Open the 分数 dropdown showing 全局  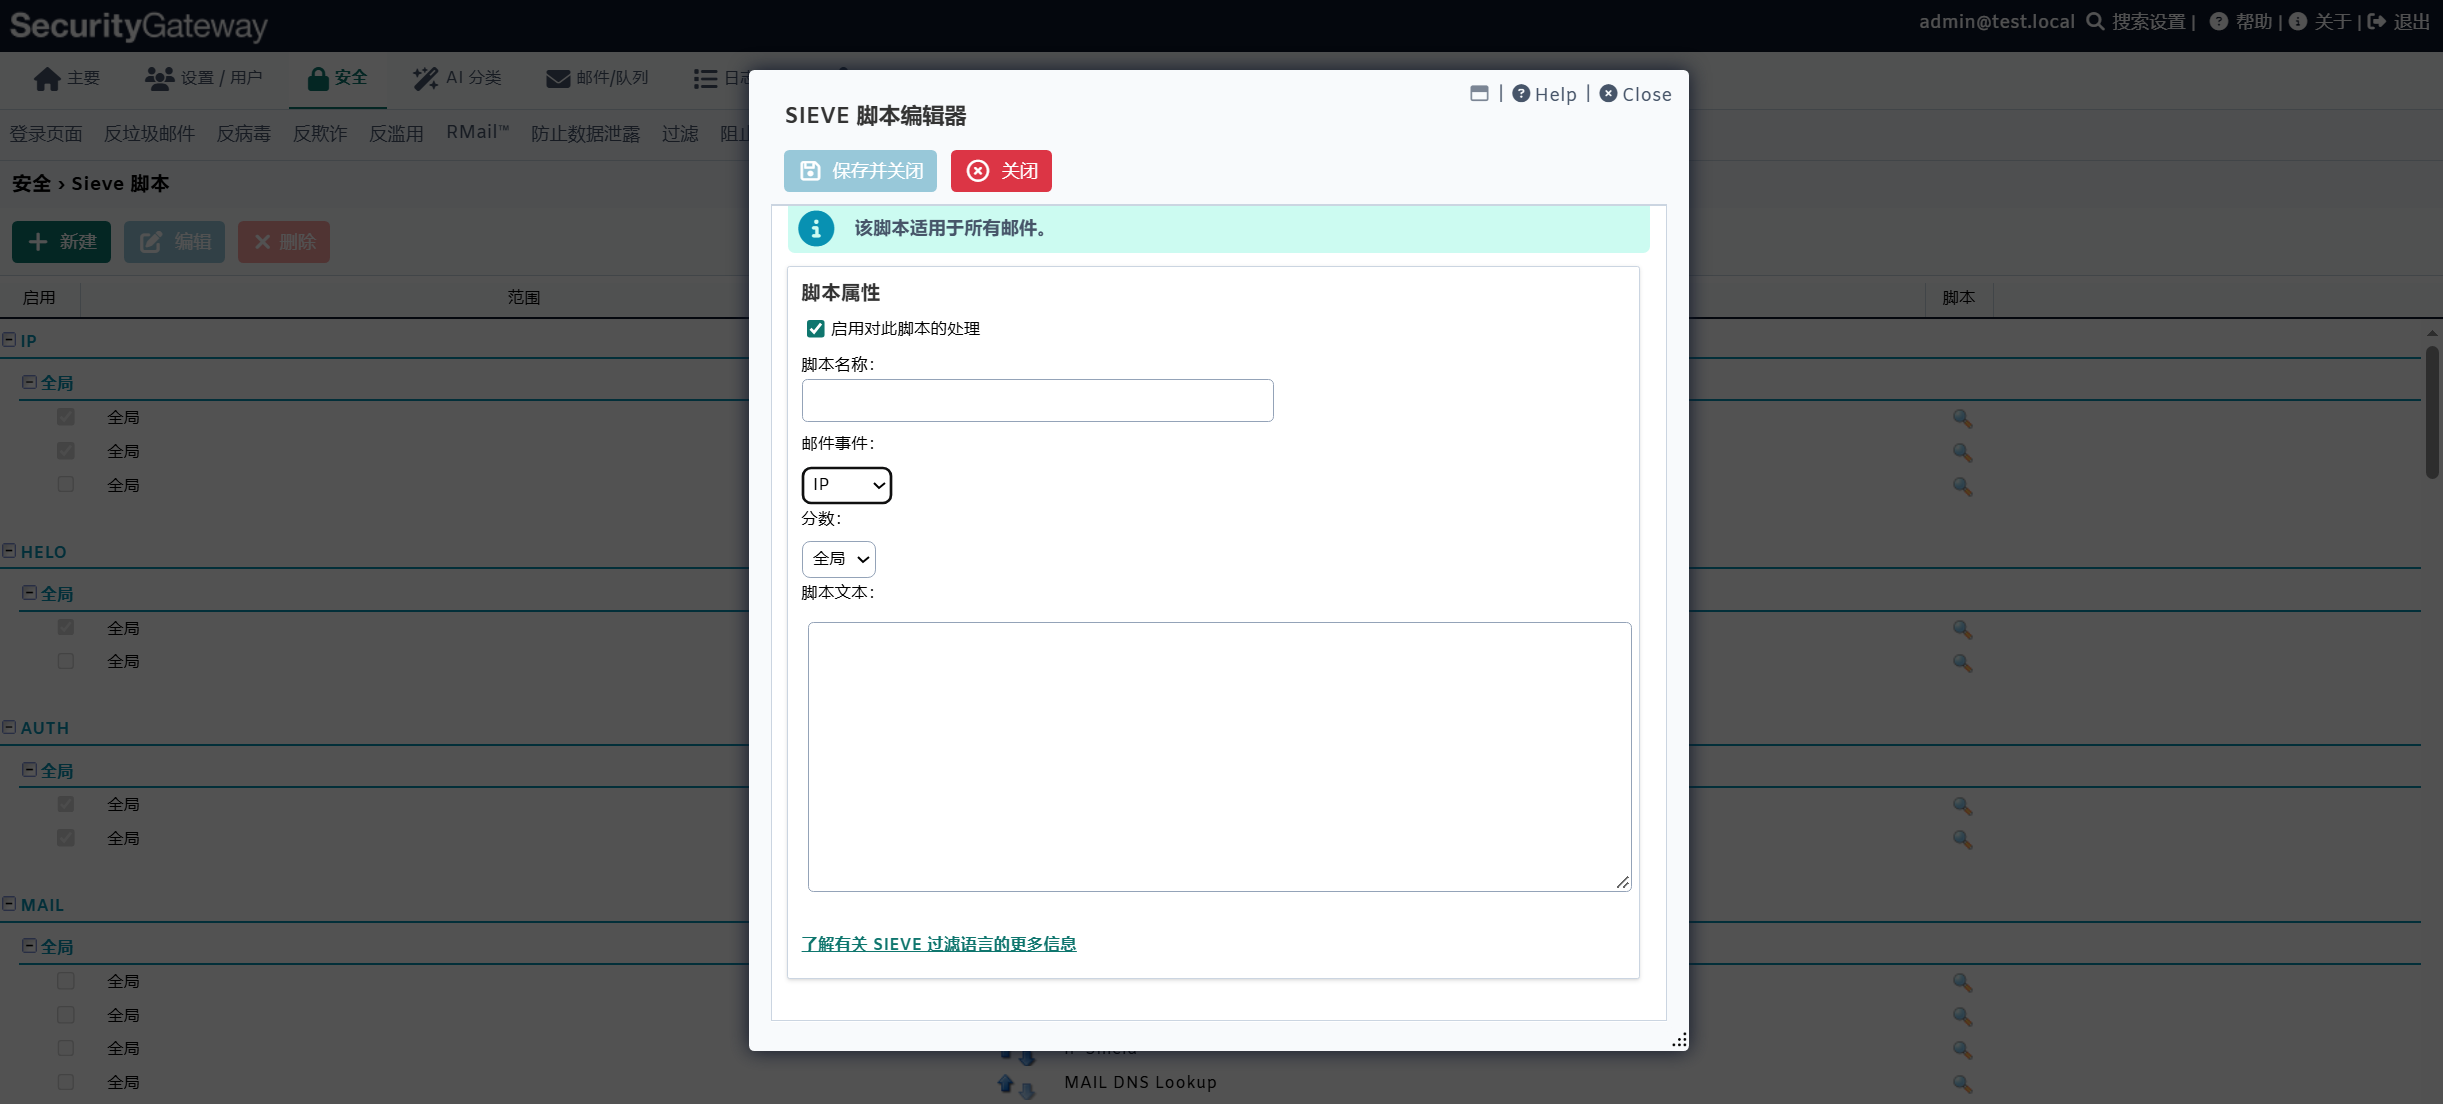click(x=838, y=559)
